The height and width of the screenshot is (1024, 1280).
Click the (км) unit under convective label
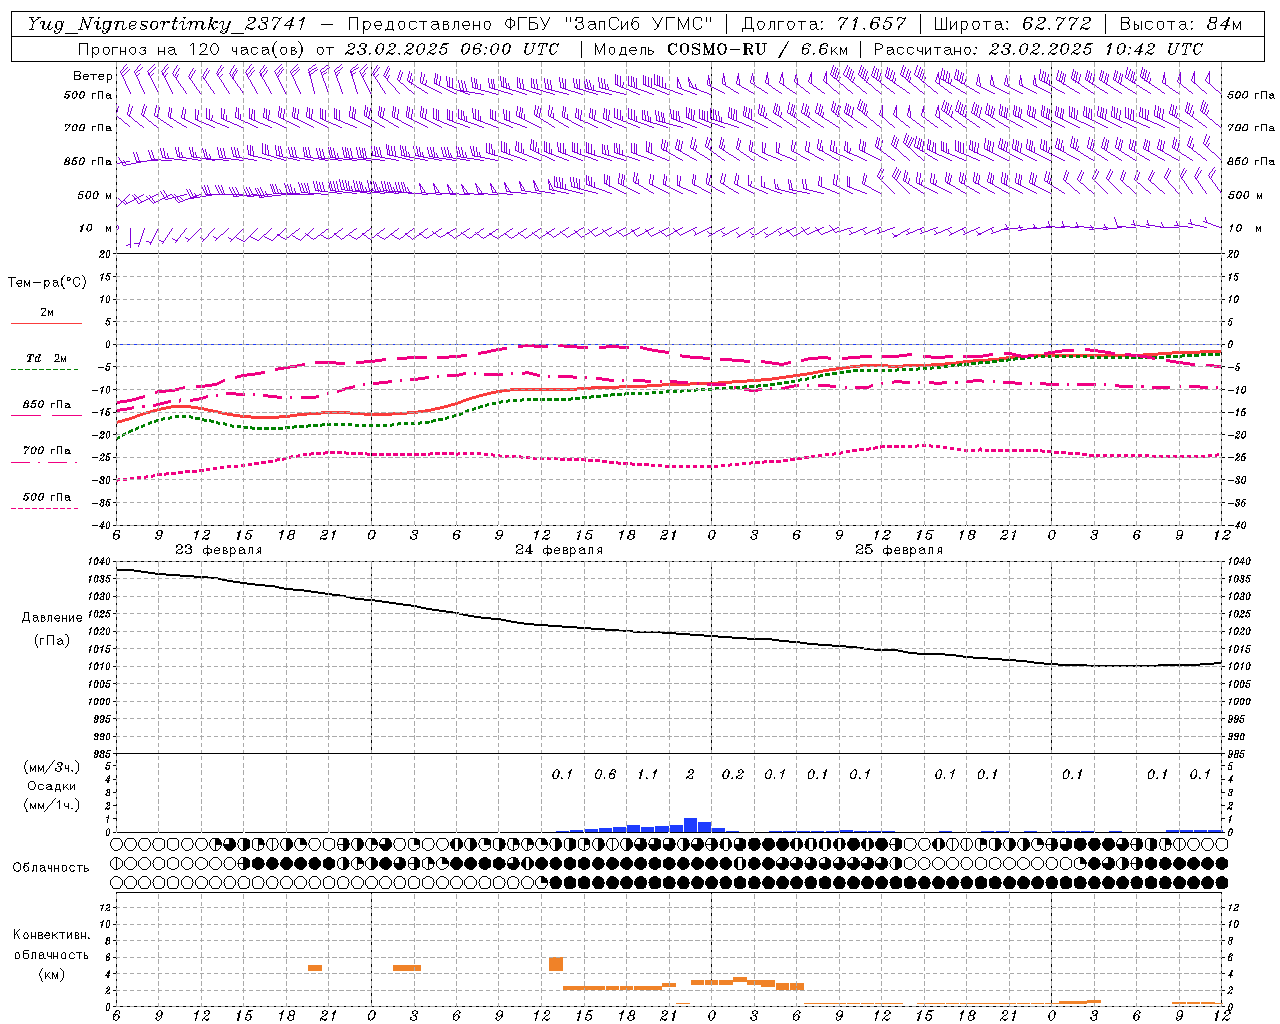click(52, 974)
